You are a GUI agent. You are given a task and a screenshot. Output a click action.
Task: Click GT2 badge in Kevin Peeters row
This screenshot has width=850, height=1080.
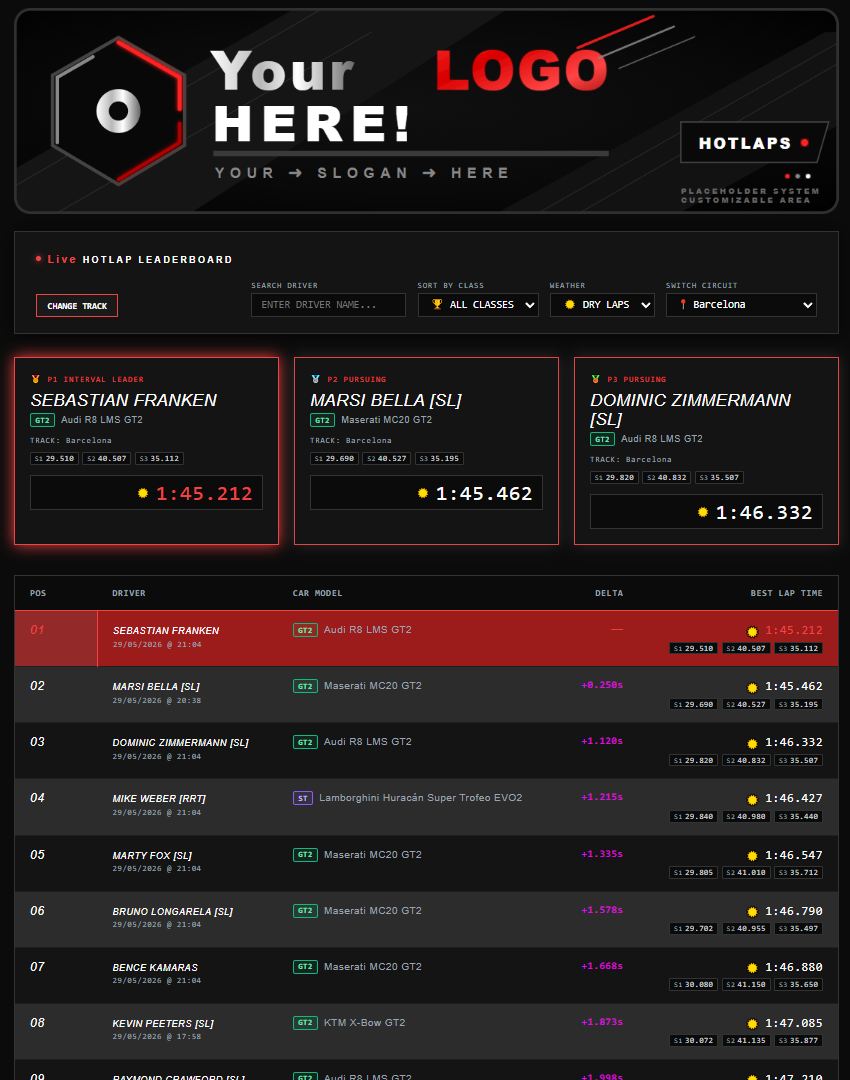coord(305,1023)
